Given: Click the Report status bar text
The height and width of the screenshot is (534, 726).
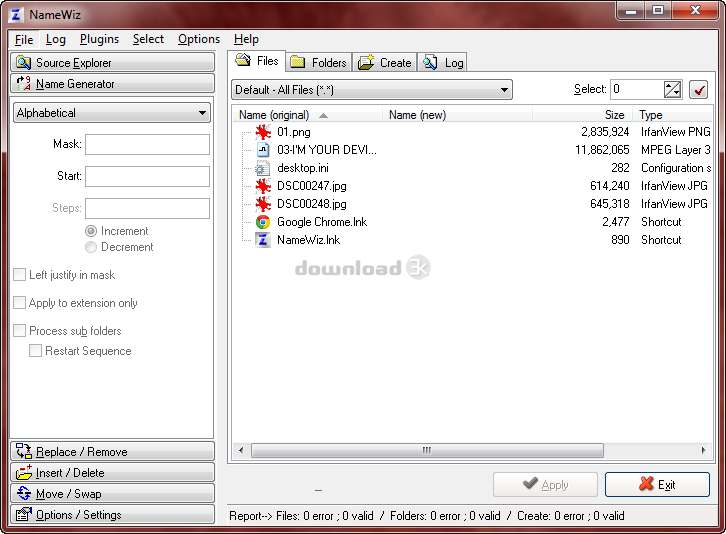Looking at the screenshot, I should click(426, 515).
